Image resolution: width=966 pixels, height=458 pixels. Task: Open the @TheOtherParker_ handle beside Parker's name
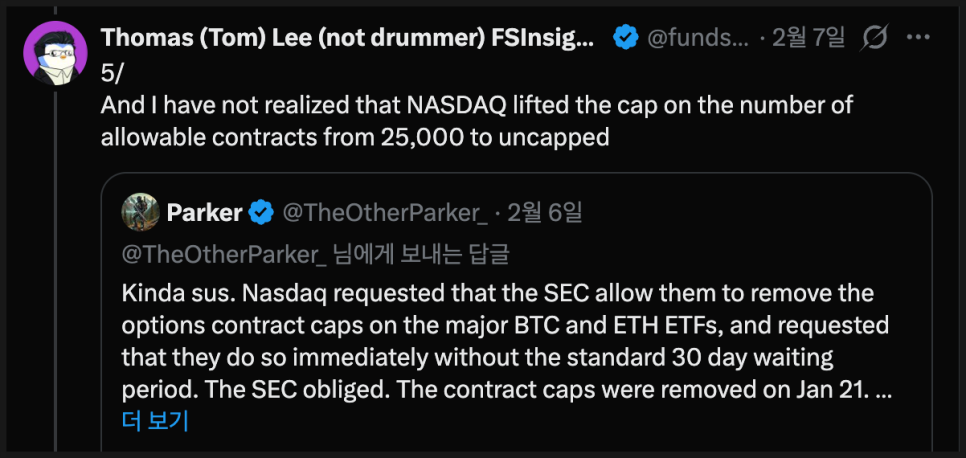[x=385, y=212]
